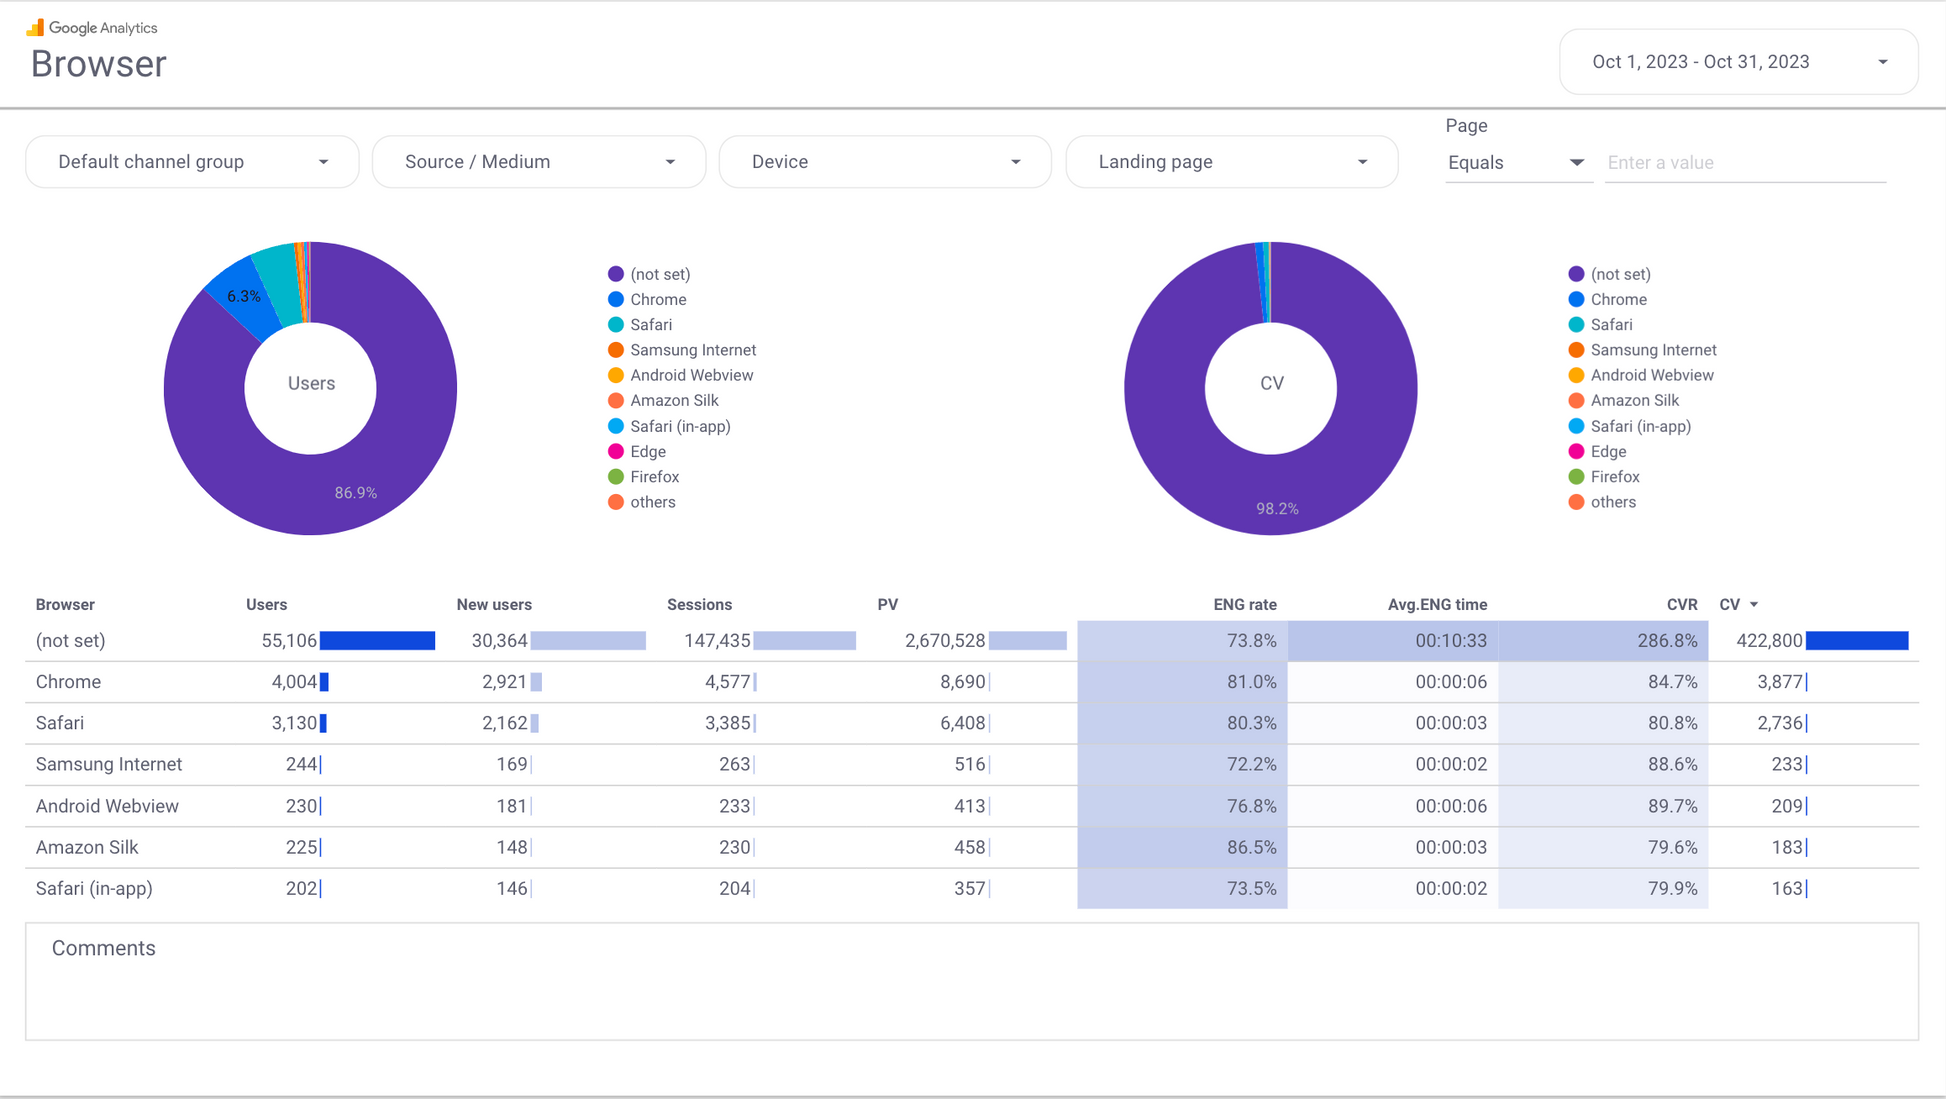Click Chrome legend dot in Users chart
1946x1099 pixels.
[616, 299]
